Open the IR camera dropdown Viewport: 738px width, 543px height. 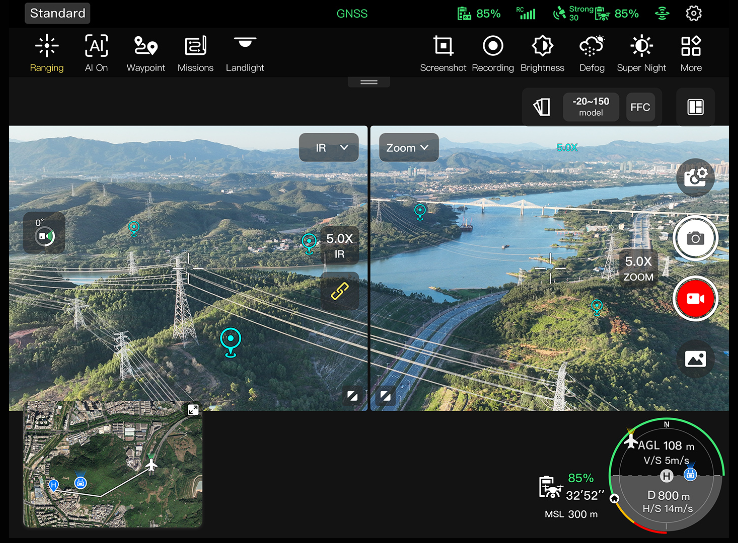point(329,148)
